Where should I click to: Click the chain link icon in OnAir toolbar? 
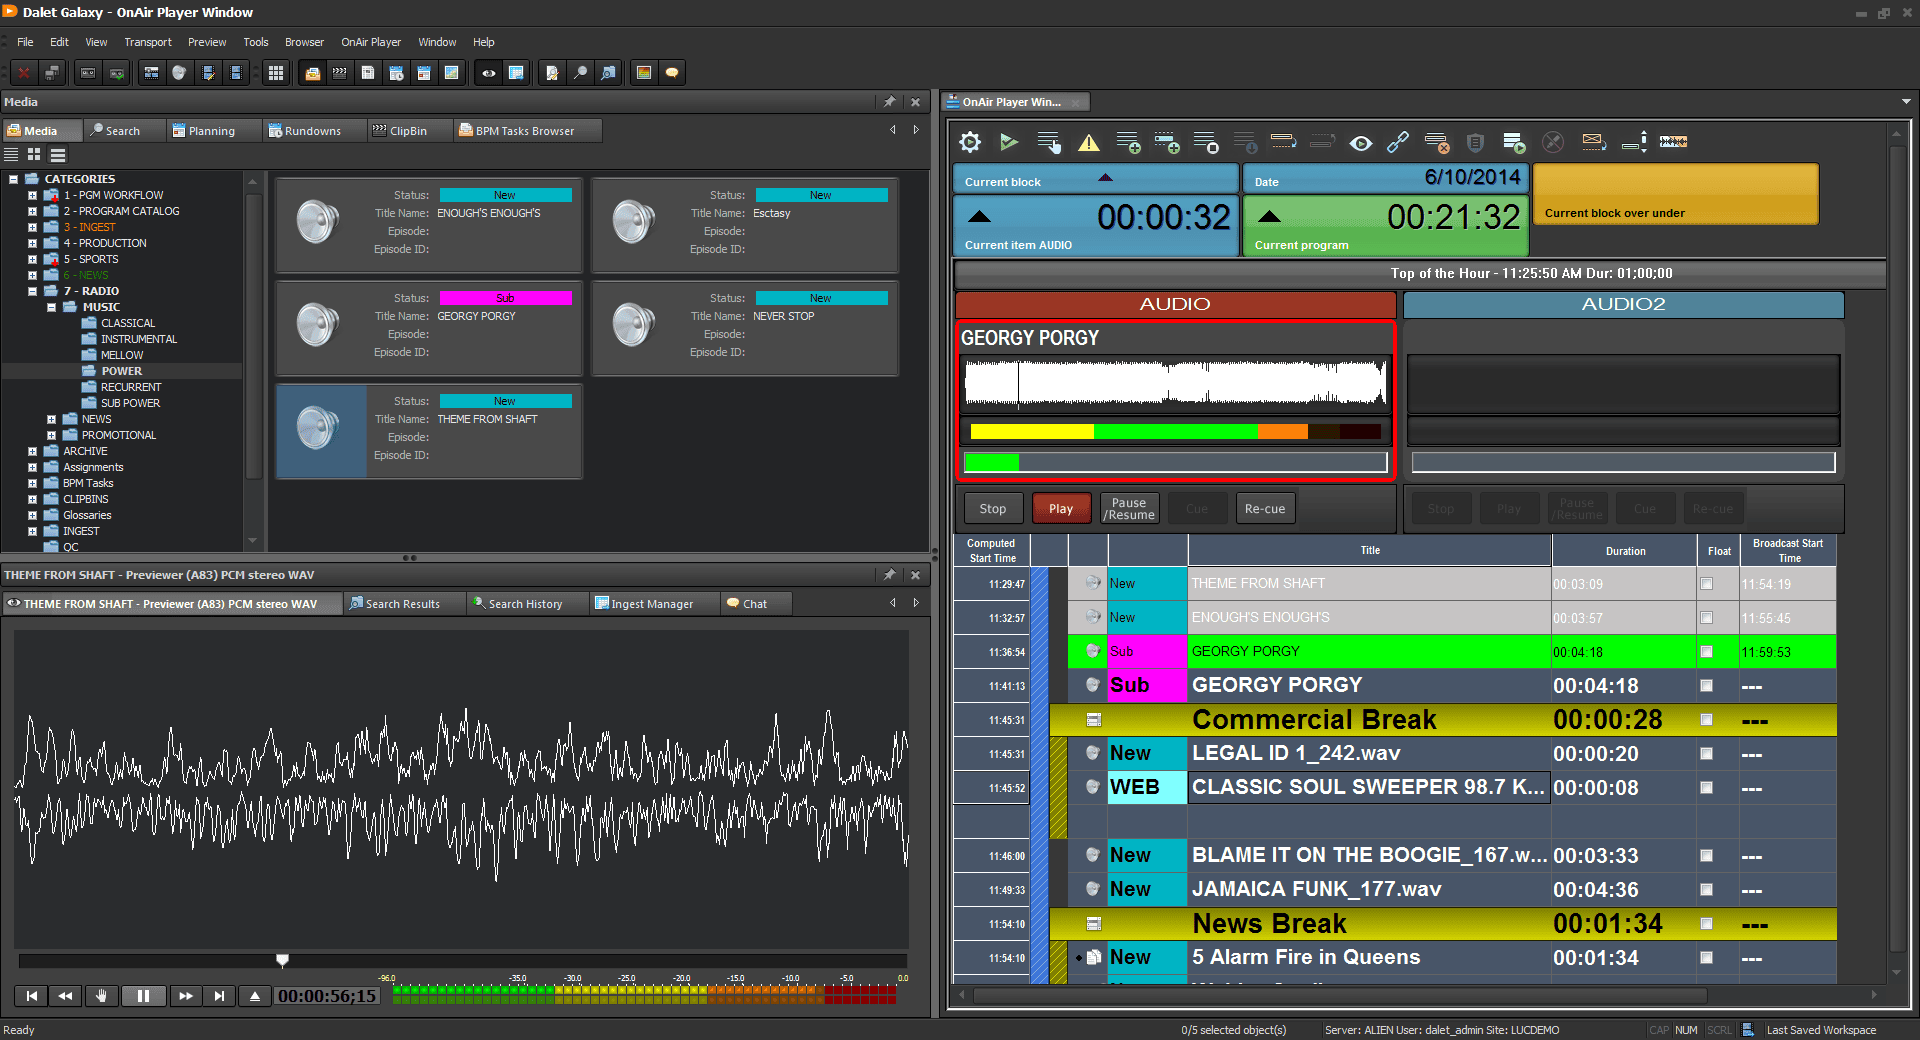tap(1398, 142)
